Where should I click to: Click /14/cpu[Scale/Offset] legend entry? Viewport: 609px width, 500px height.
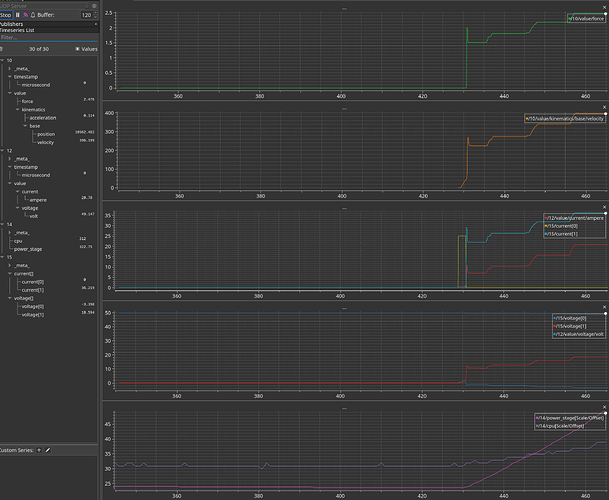click(x=560, y=426)
